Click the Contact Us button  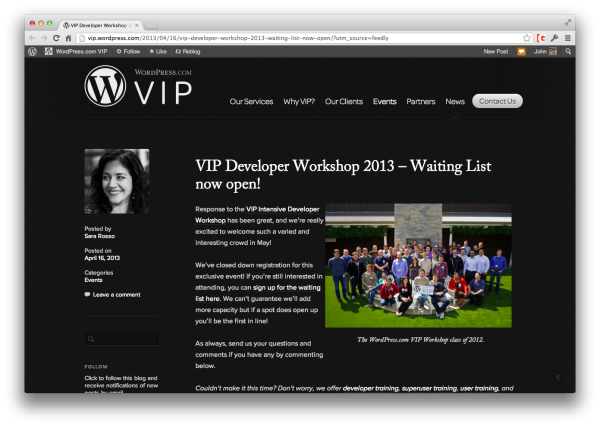click(x=497, y=101)
